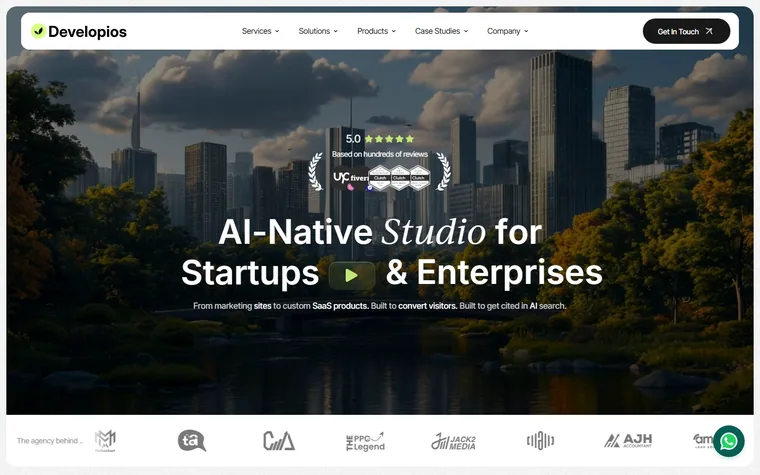Click the 'From marketing sites to custom SaaS' tagline

point(380,306)
